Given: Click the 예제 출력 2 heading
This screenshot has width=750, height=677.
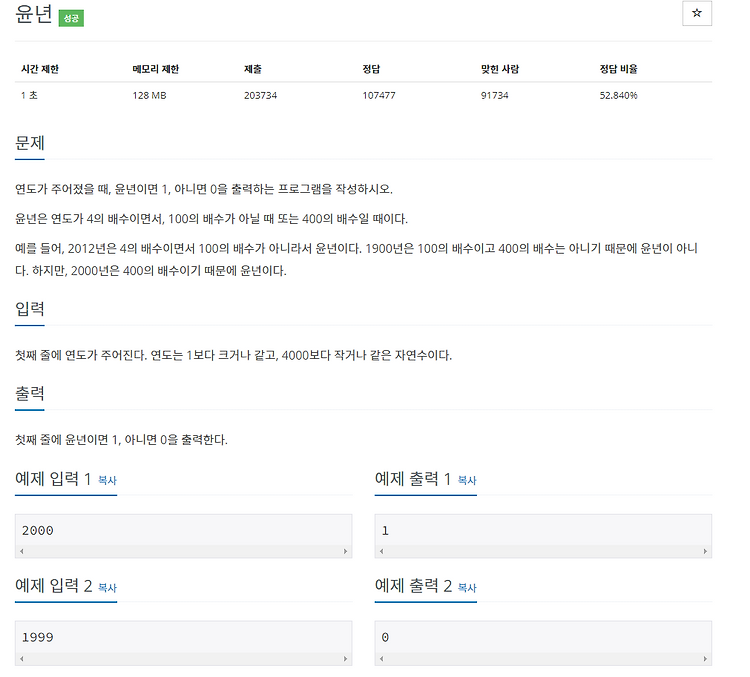Looking at the screenshot, I should point(413,586).
